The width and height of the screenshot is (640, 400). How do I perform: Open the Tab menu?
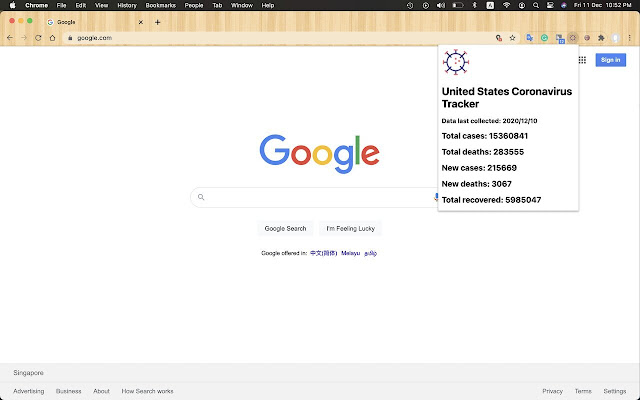(x=217, y=5)
